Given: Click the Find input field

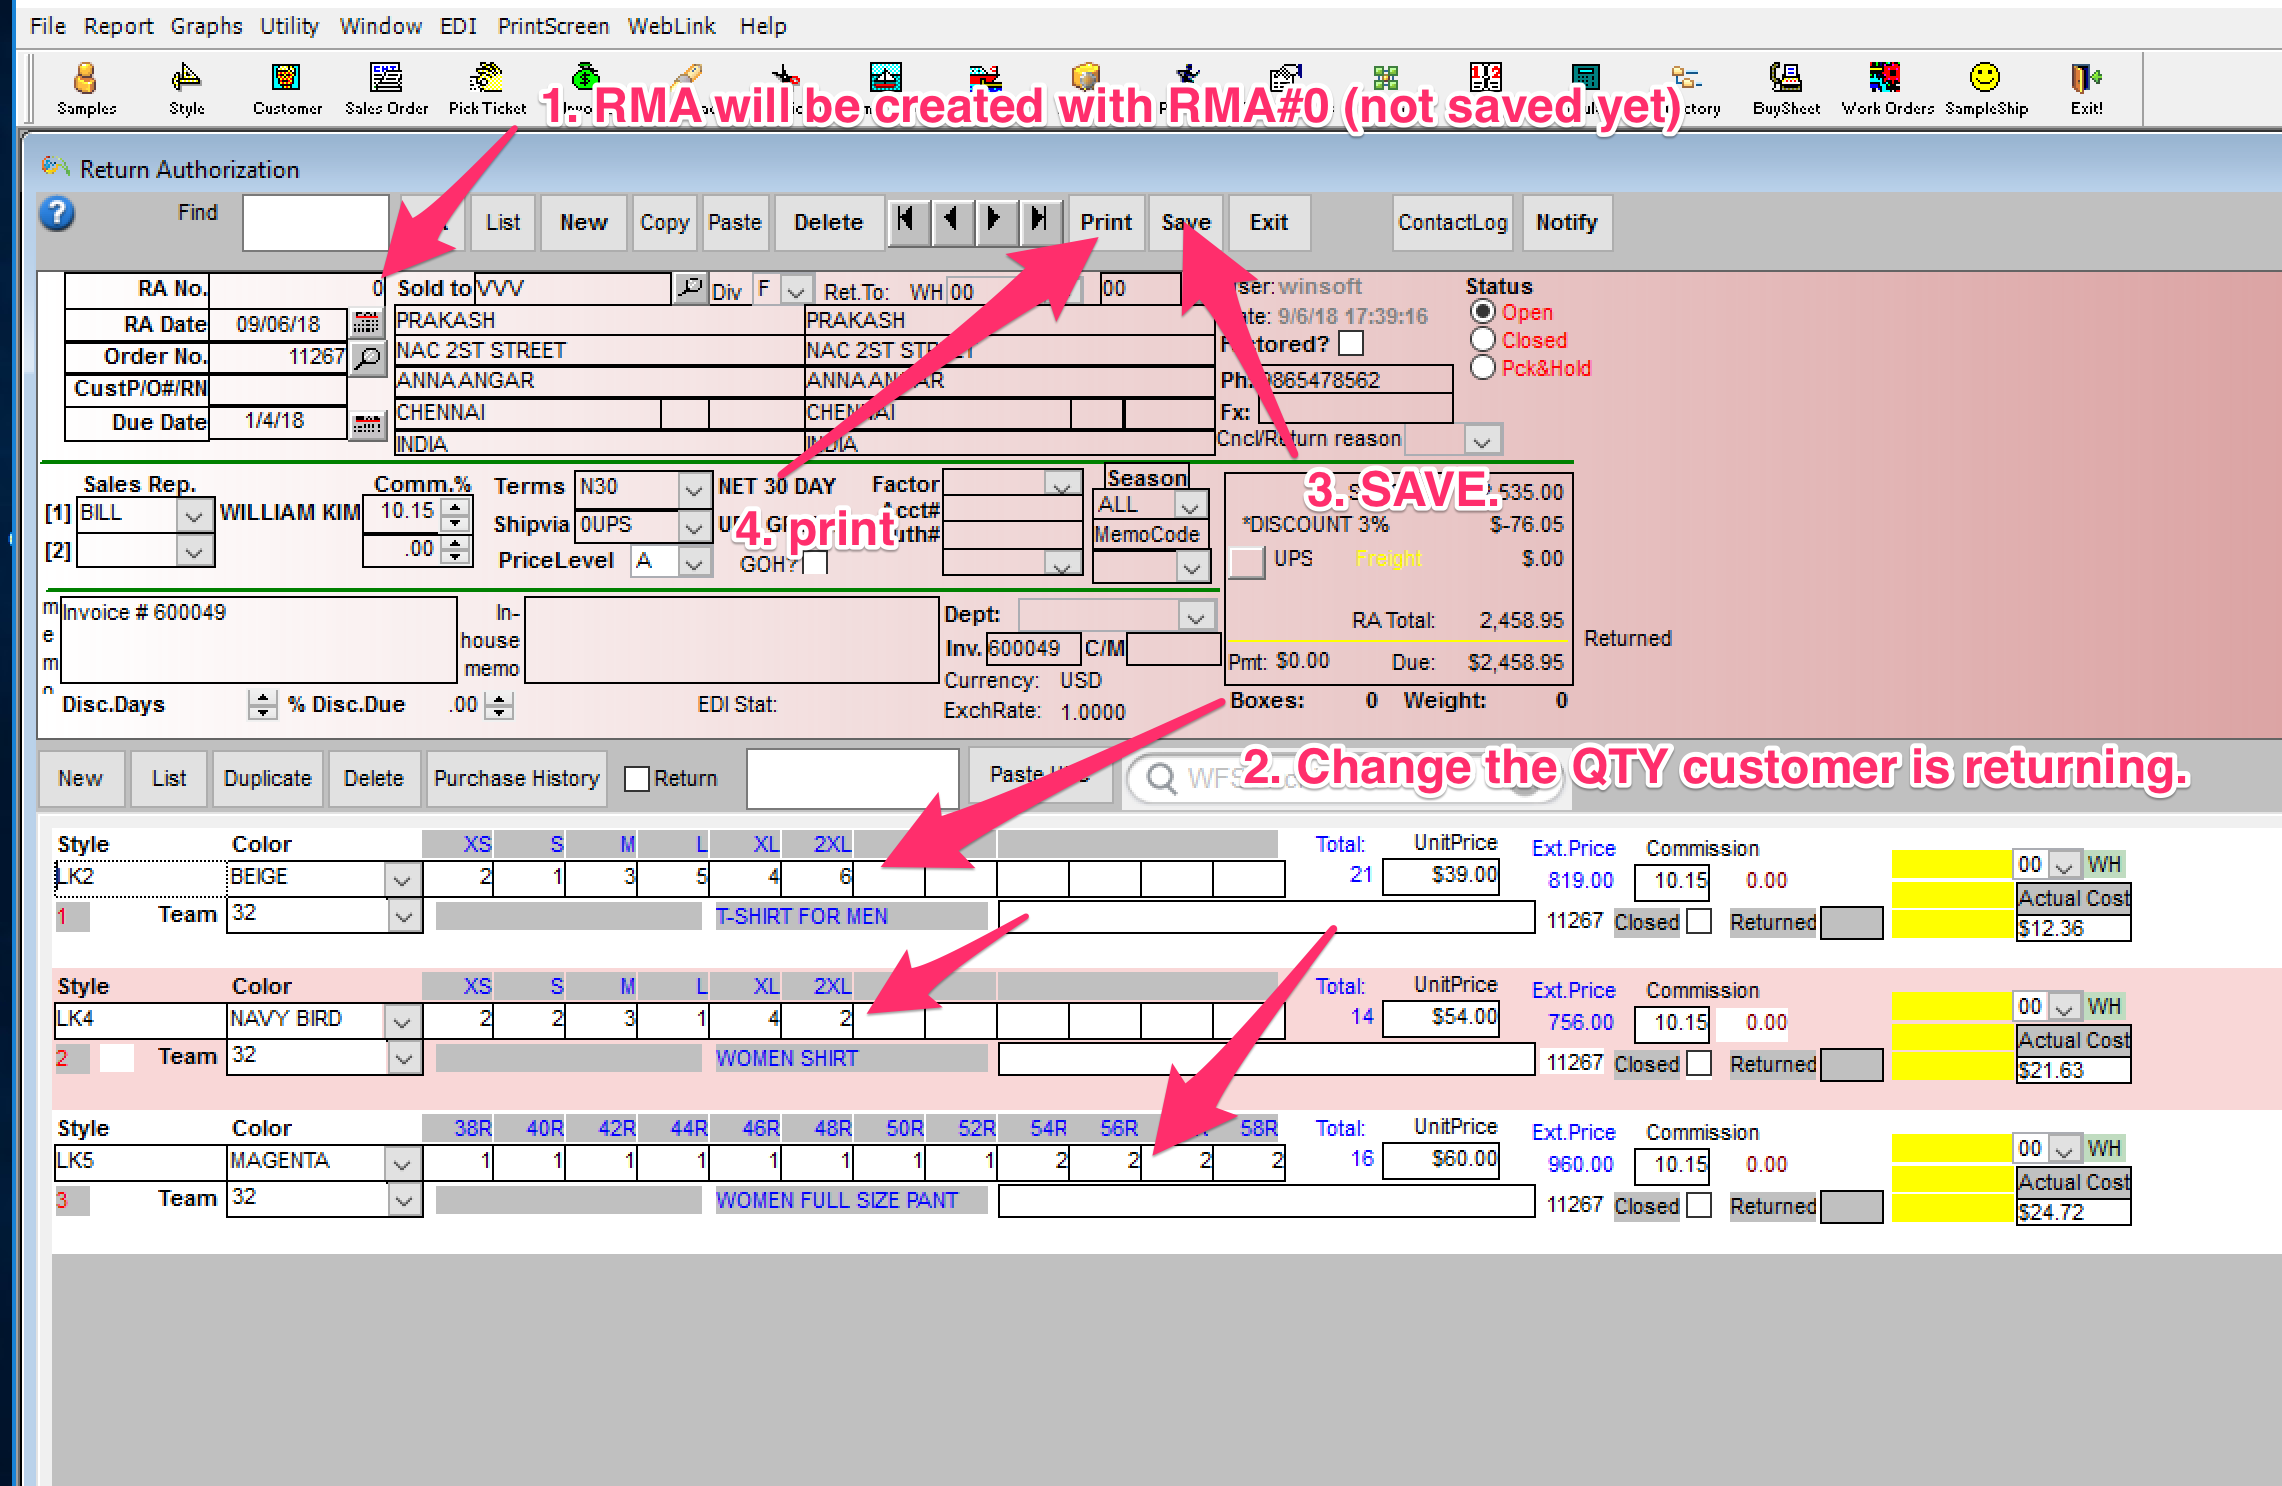Looking at the screenshot, I should (x=315, y=222).
